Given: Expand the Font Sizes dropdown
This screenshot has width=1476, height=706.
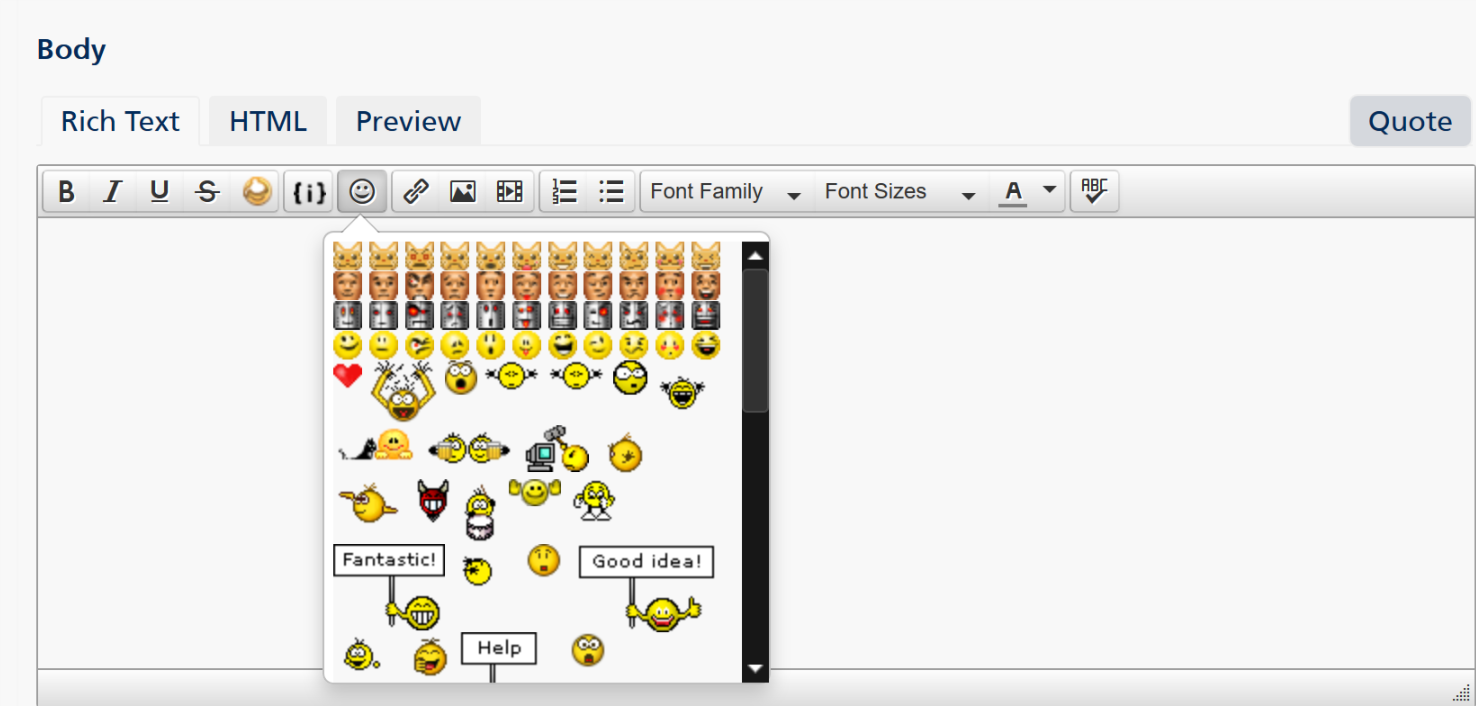Looking at the screenshot, I should (x=899, y=192).
